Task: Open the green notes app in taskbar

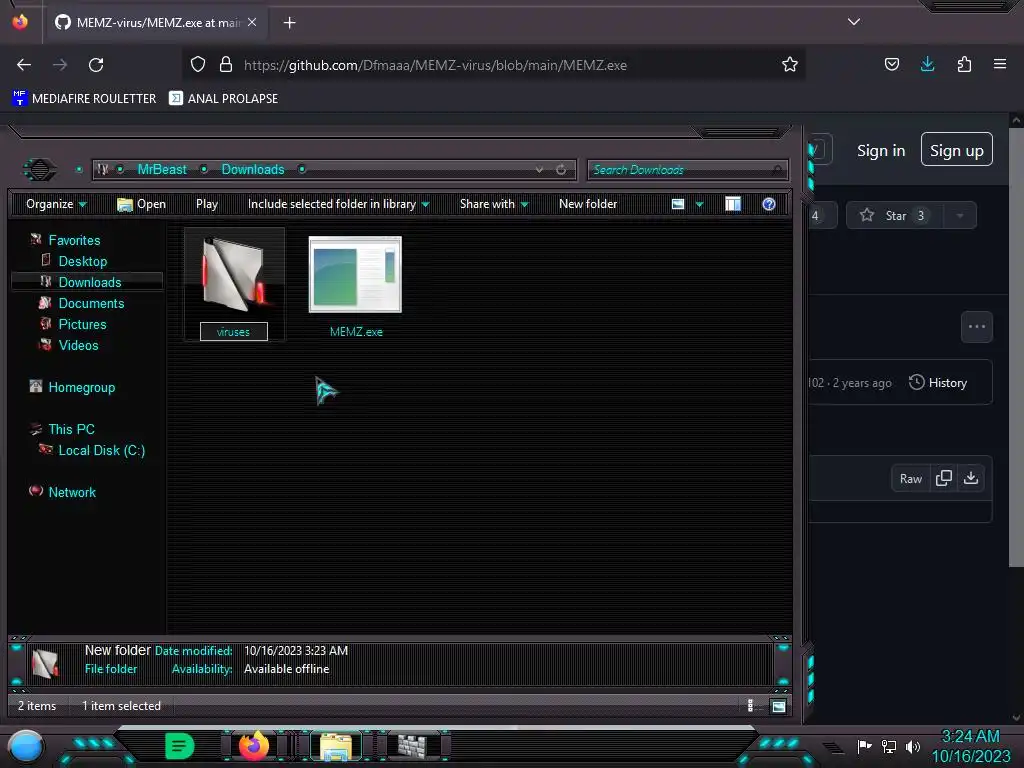Action: click(179, 746)
